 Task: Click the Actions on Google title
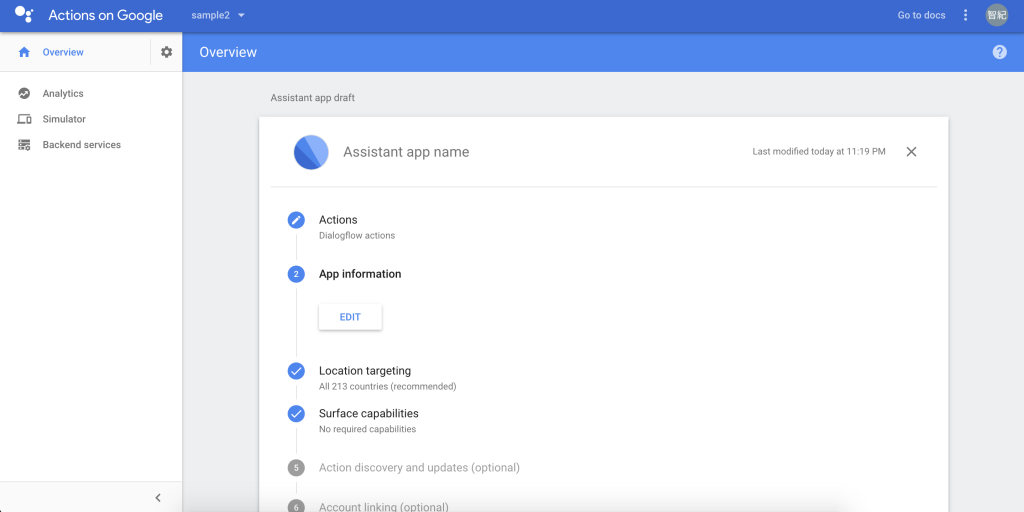(106, 15)
